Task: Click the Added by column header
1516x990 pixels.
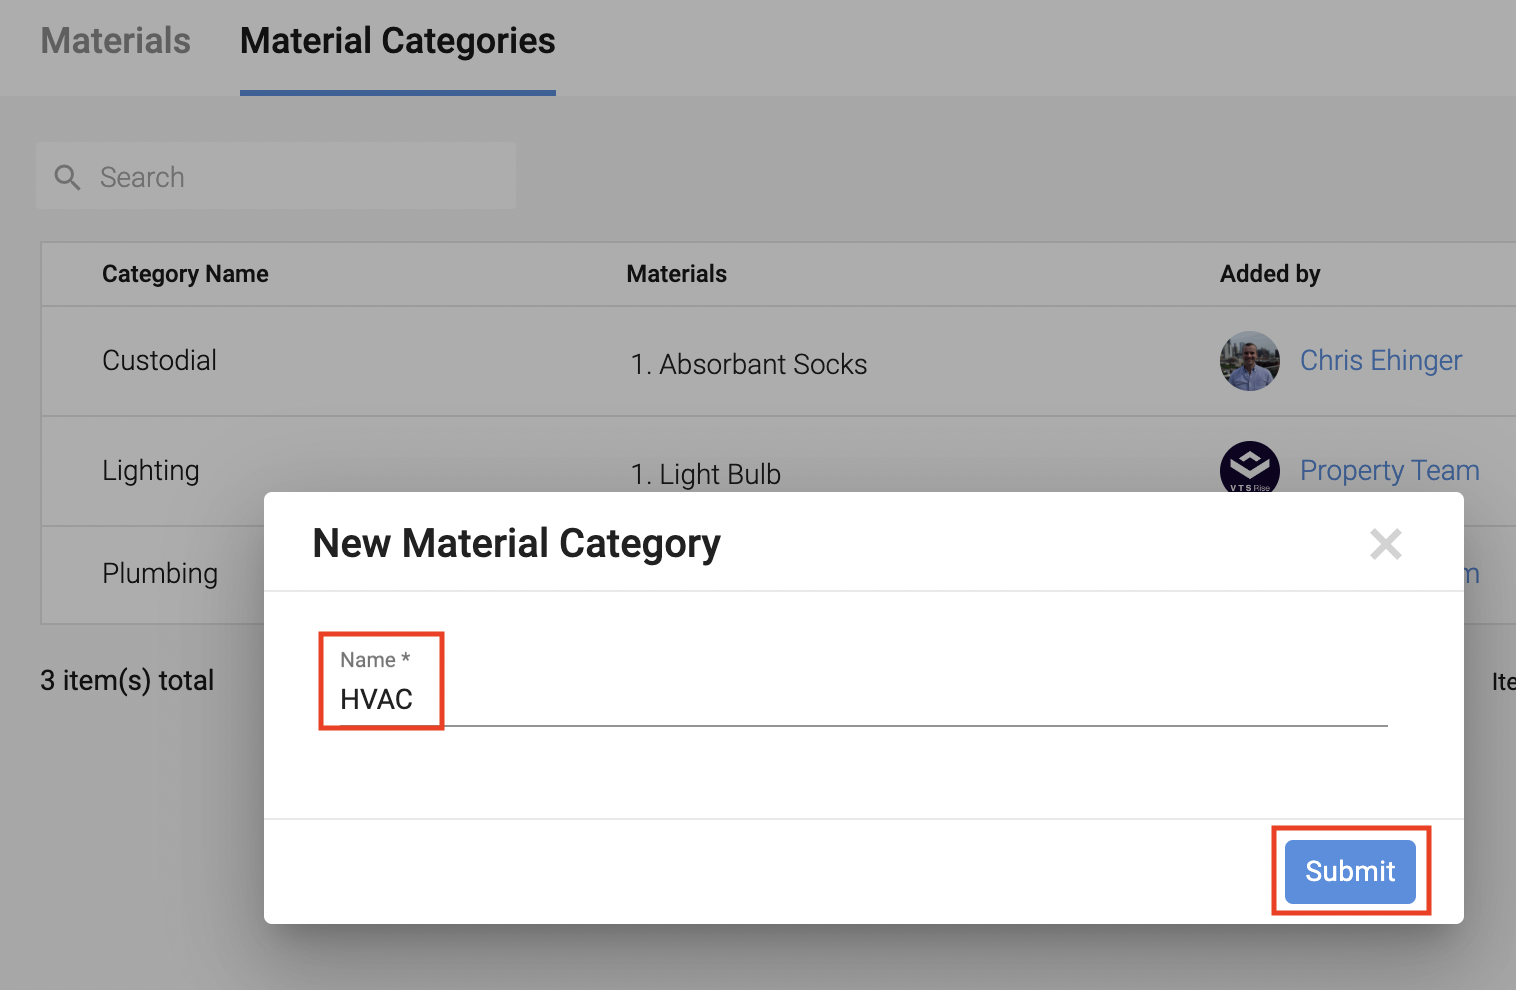Action: pos(1269,274)
